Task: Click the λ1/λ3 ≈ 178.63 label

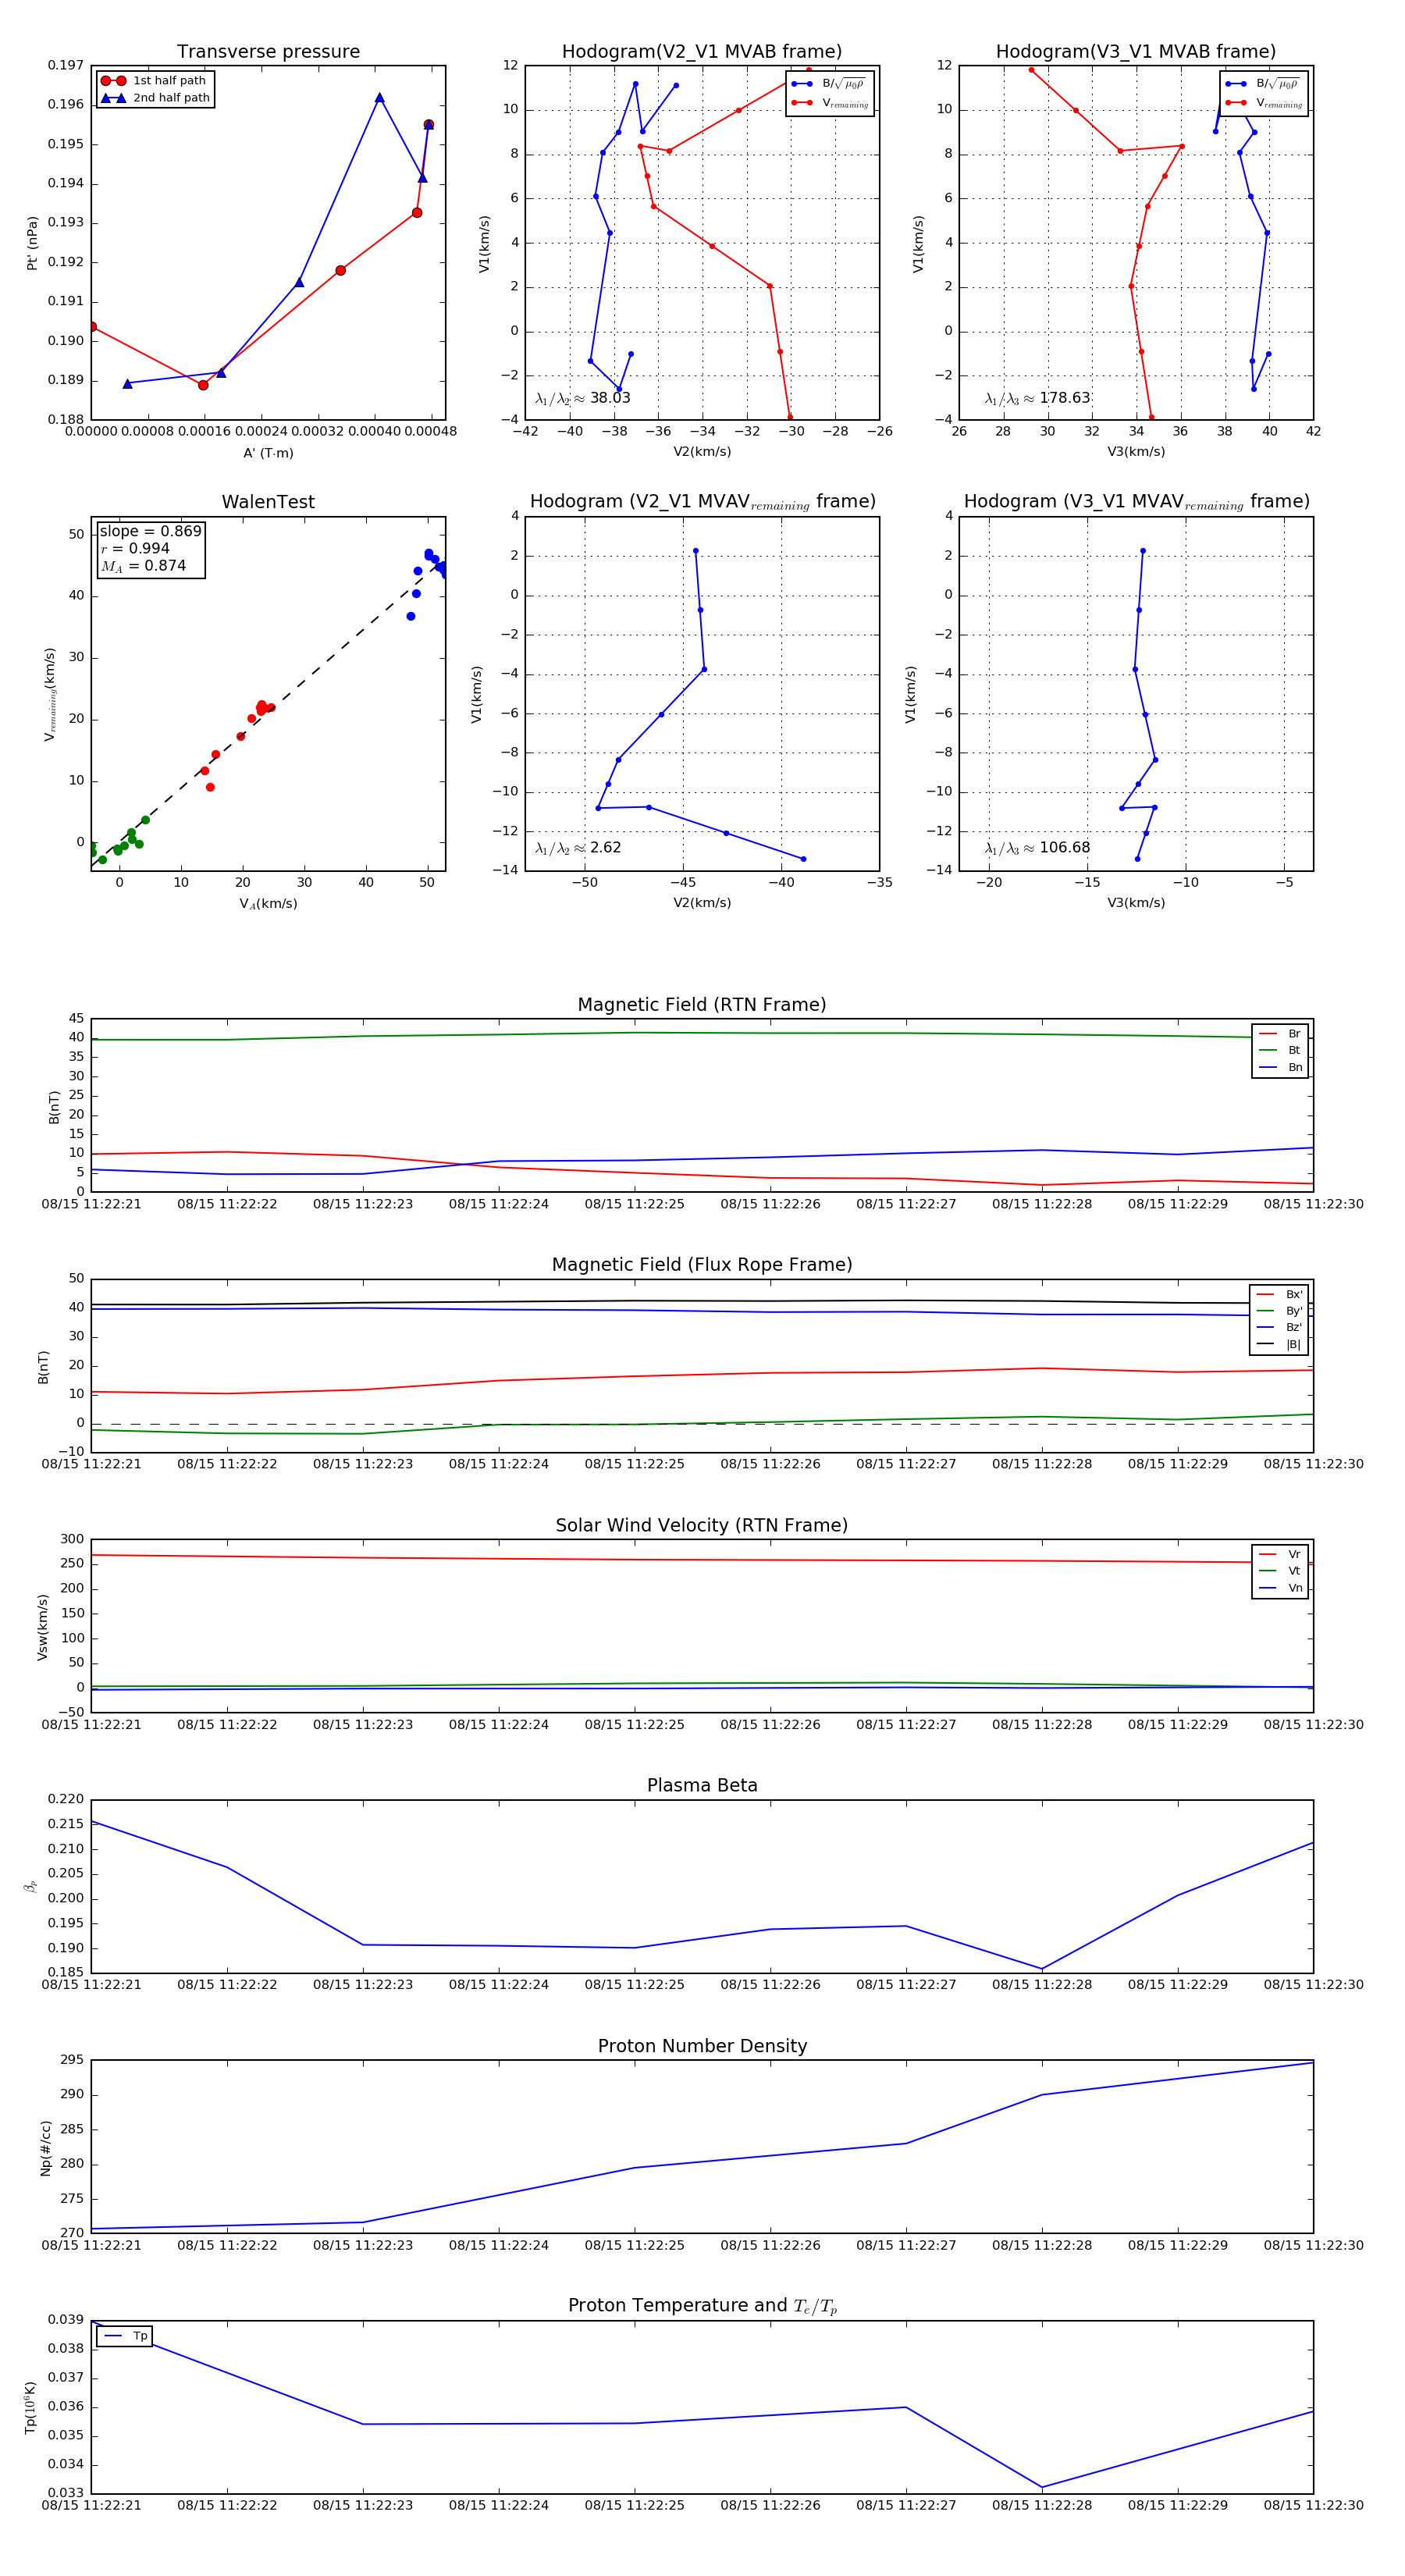Action: coord(1037,398)
